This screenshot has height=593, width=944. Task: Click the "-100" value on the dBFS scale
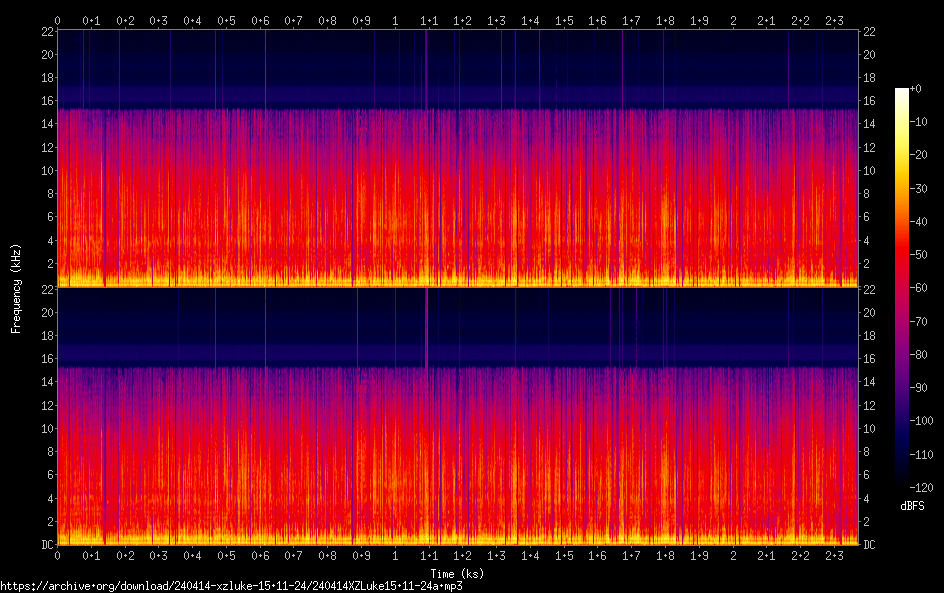coord(922,421)
